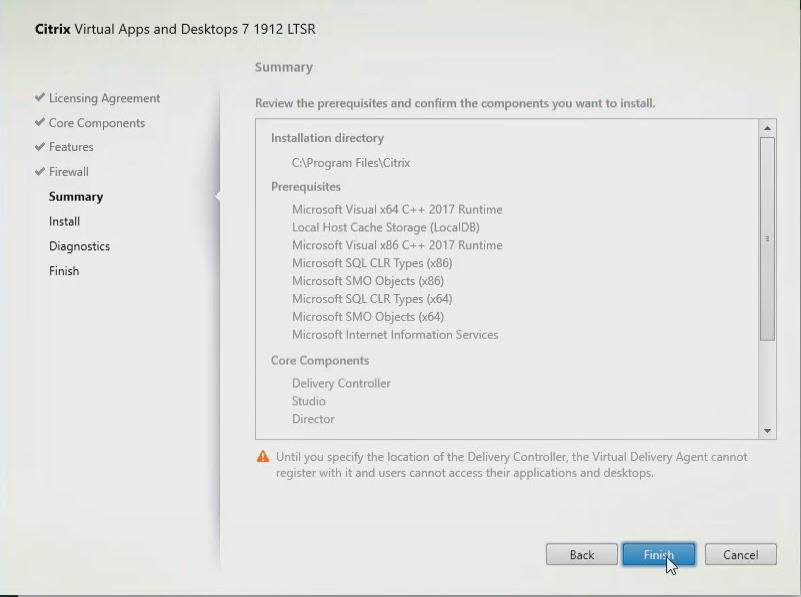Viewport: 801px width, 597px height.
Task: Select the Firewall step
Action: [68, 172]
